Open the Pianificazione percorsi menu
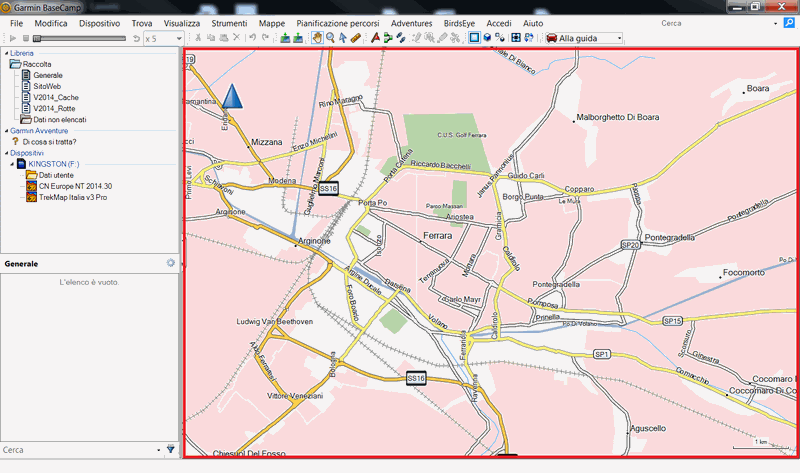 pos(338,23)
